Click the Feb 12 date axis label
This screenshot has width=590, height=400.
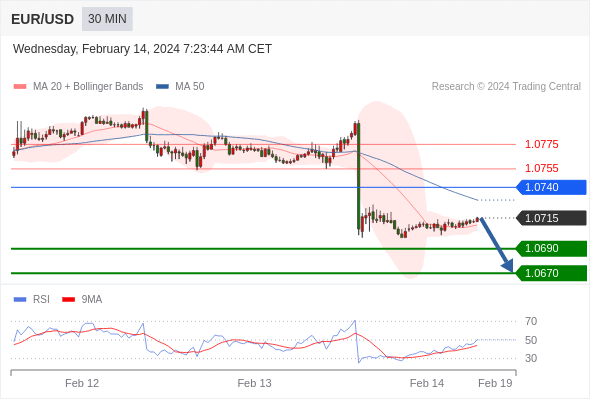click(x=82, y=383)
